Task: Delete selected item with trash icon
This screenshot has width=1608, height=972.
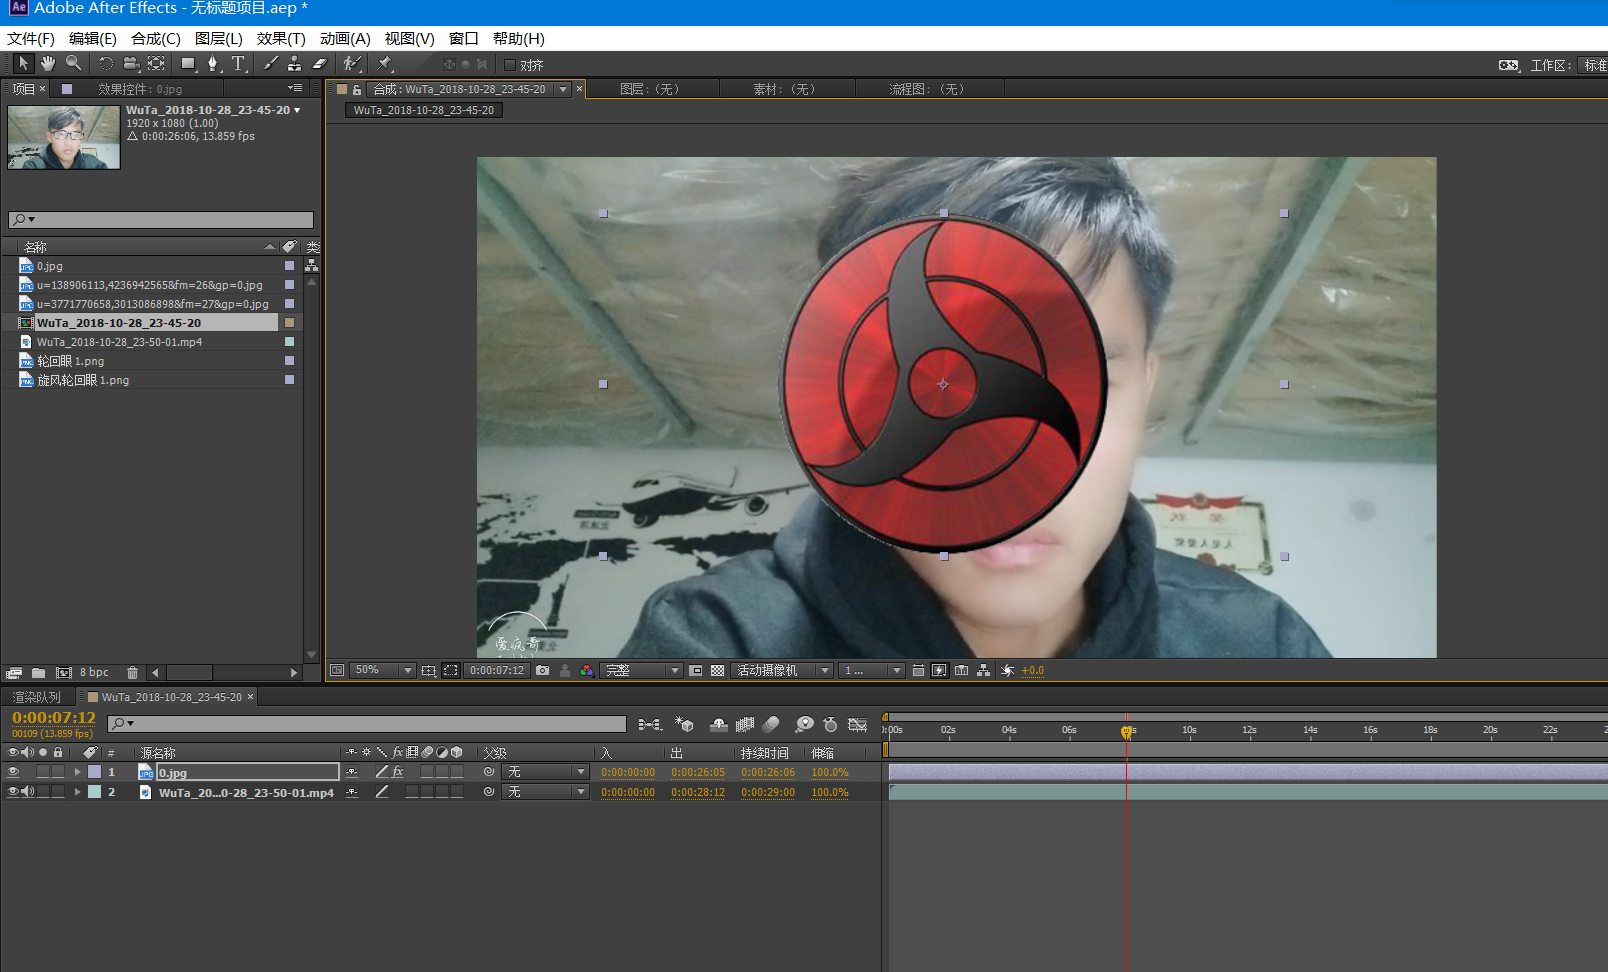Action: tap(132, 672)
